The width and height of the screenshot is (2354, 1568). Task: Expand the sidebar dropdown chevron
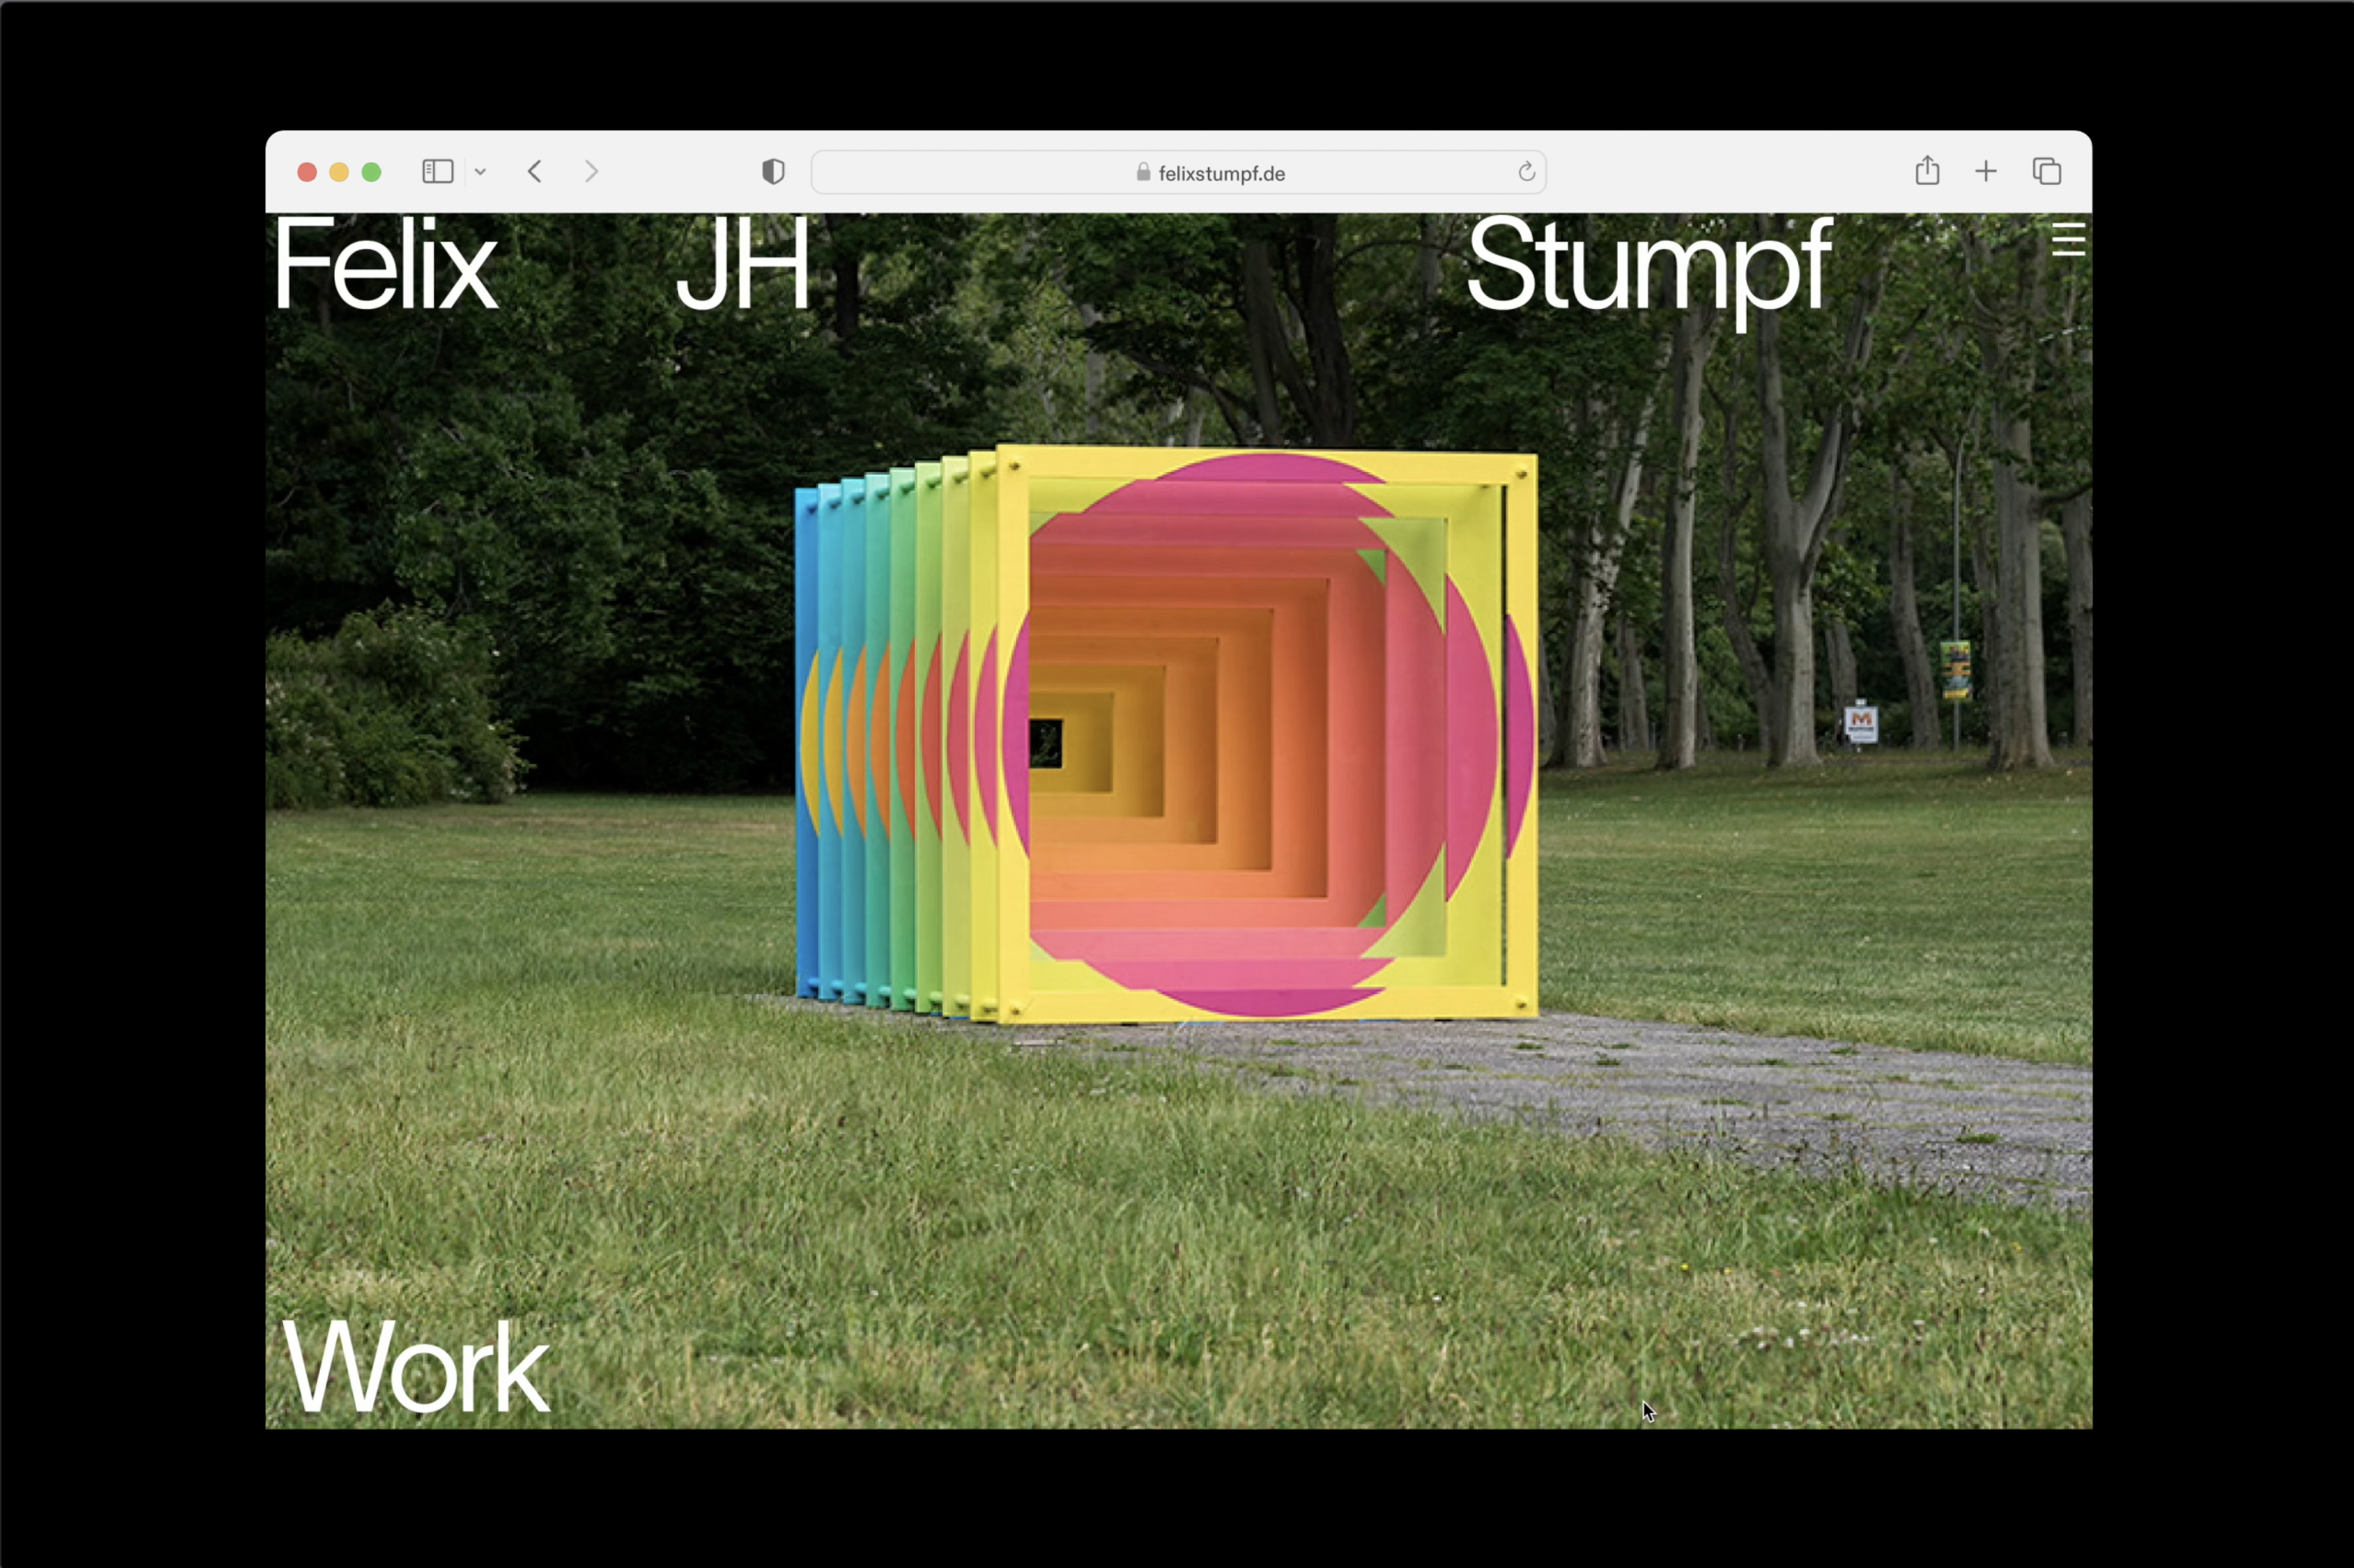click(x=480, y=172)
